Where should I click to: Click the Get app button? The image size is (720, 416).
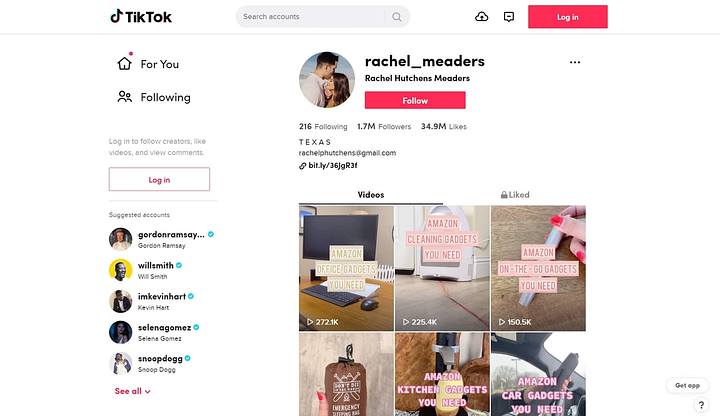coord(687,385)
